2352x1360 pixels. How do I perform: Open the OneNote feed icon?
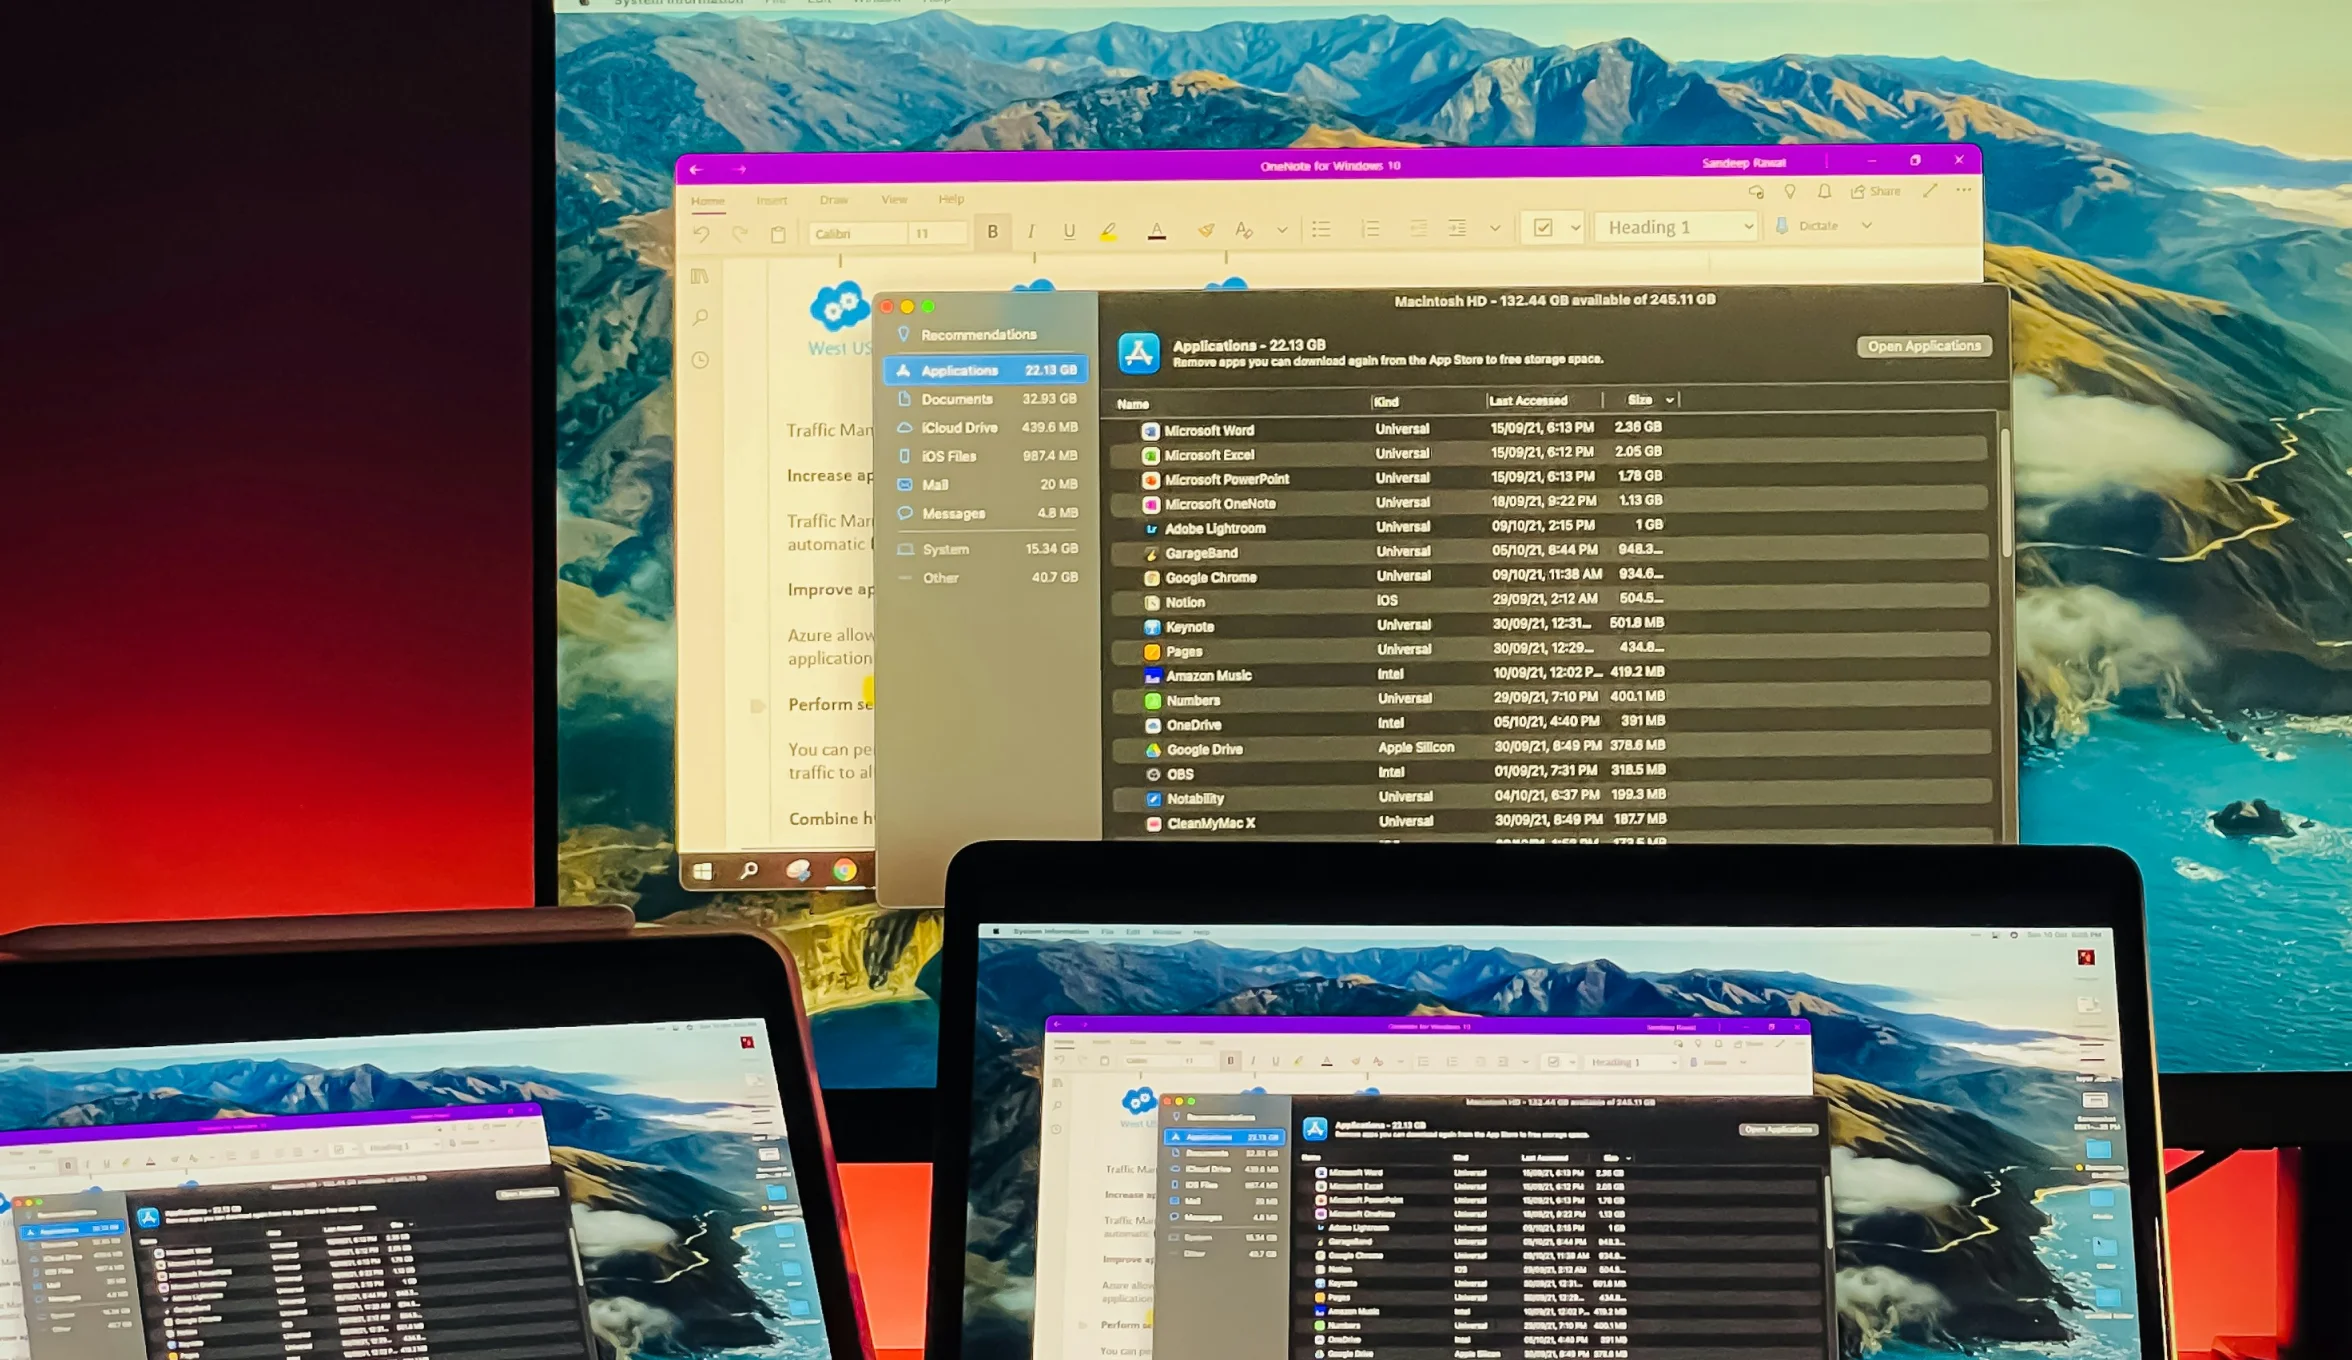pos(1756,192)
